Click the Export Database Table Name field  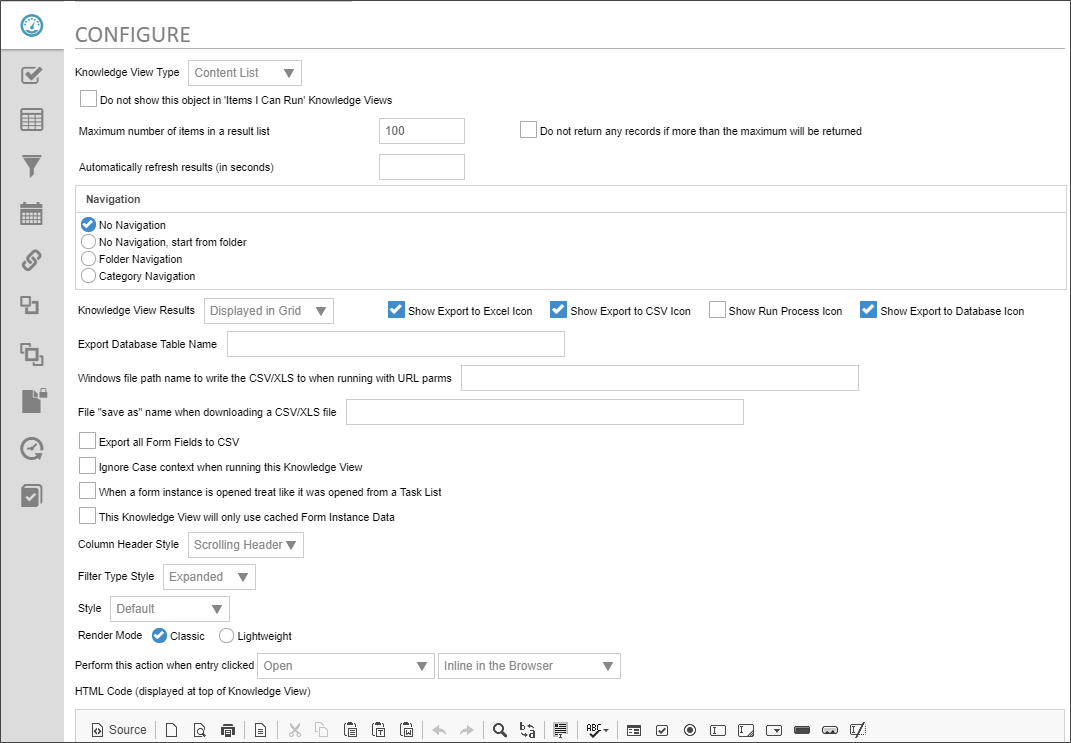396,344
